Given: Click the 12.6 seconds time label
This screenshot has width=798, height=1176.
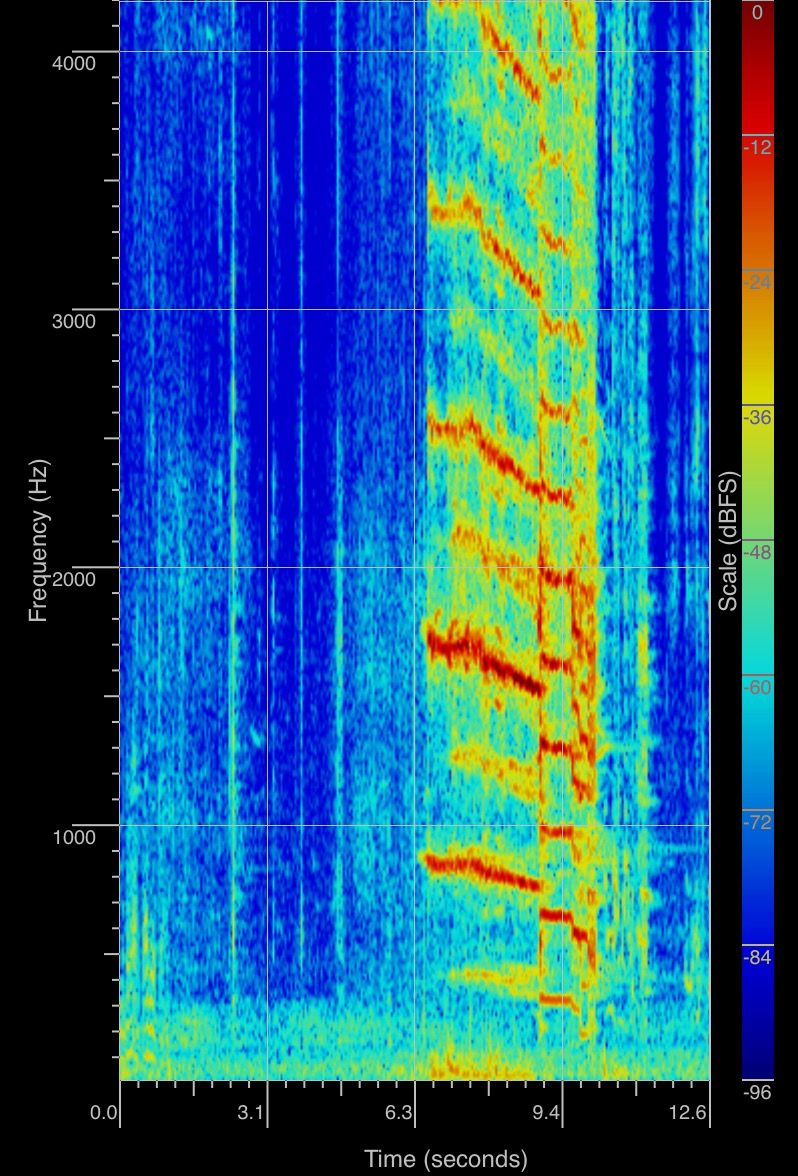Looking at the screenshot, I should [689, 1112].
